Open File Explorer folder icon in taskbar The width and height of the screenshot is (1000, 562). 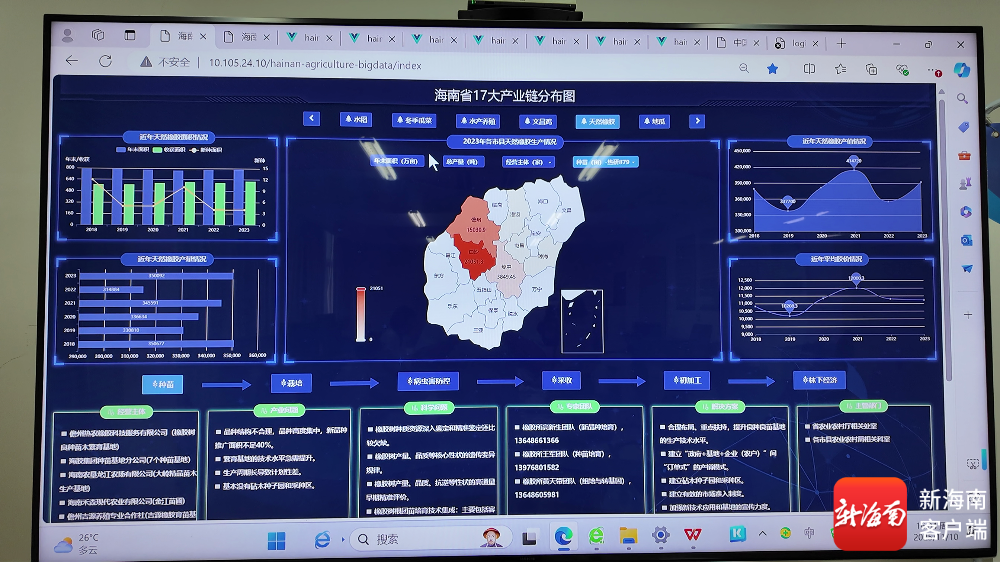click(627, 536)
